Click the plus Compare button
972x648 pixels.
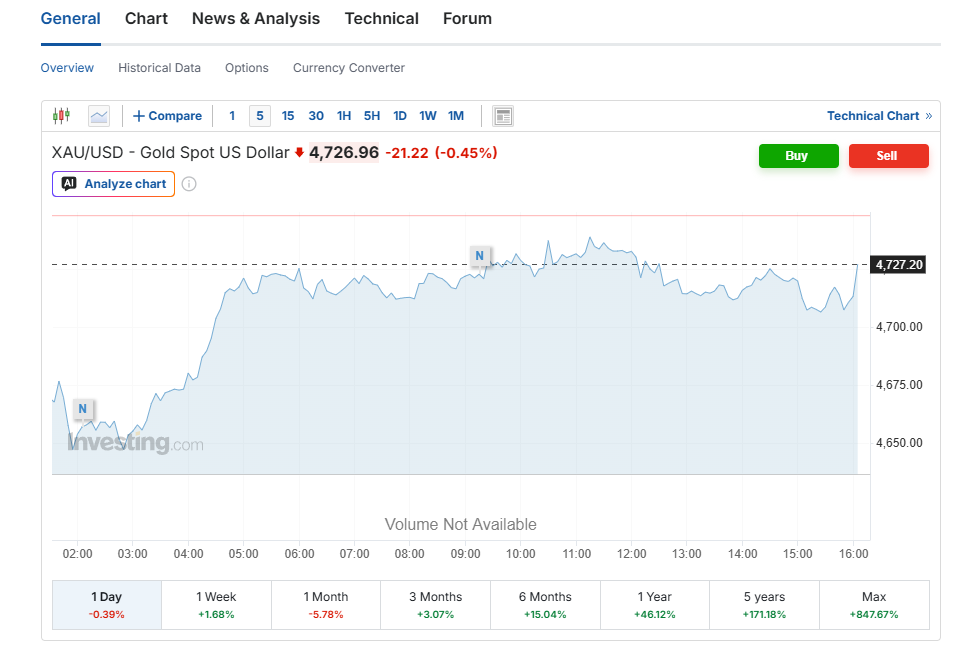(x=167, y=116)
